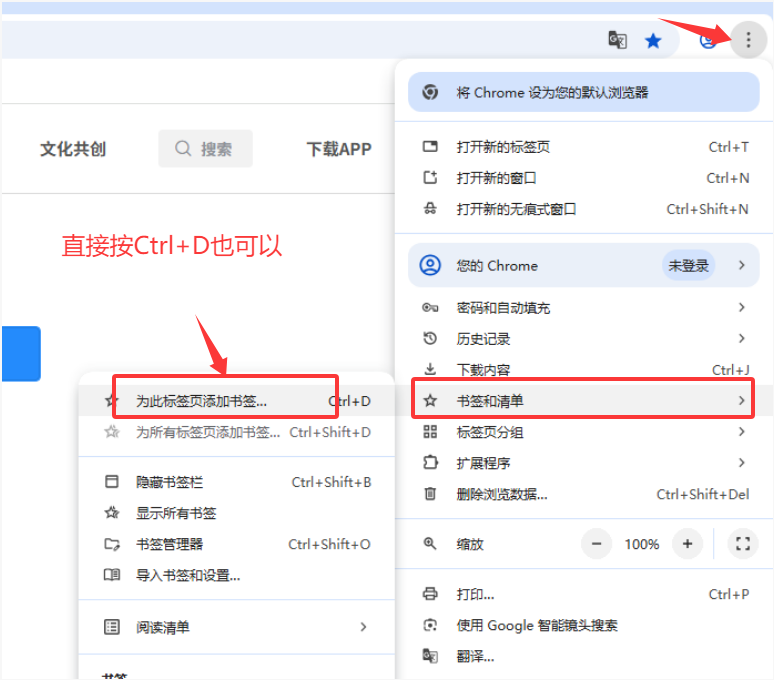The height and width of the screenshot is (680, 774).
Task: Click the translate page icon in address bar
Action: click(x=618, y=41)
